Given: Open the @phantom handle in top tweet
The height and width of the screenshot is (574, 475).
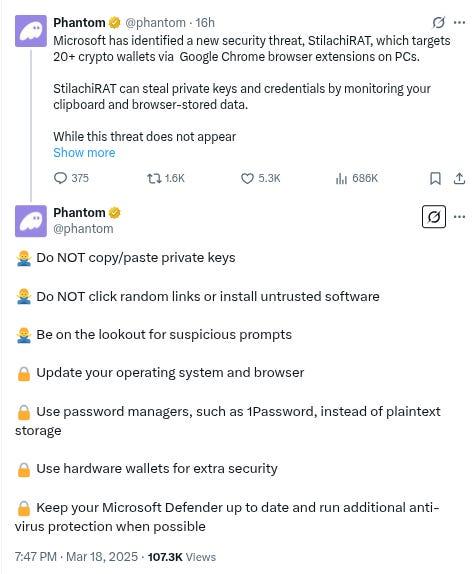Looking at the screenshot, I should (156, 23).
